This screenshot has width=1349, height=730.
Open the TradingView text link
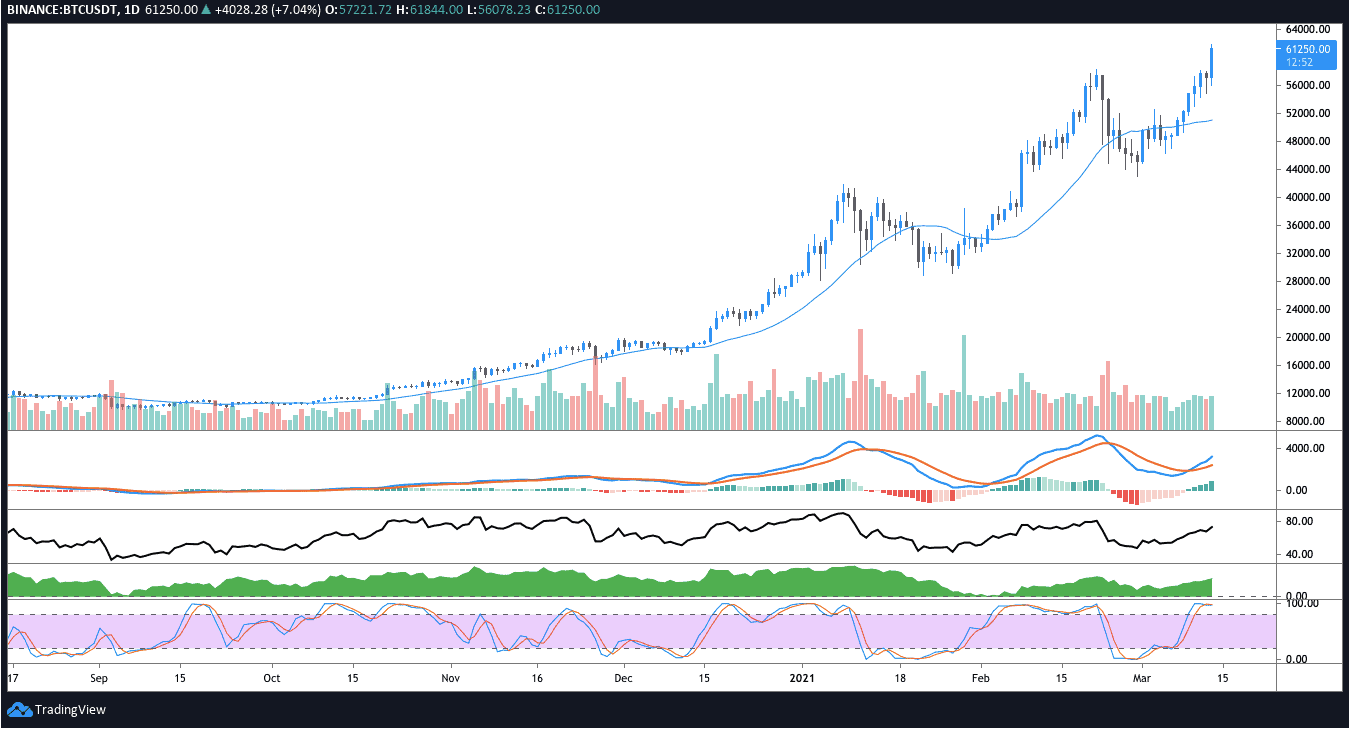click(70, 710)
